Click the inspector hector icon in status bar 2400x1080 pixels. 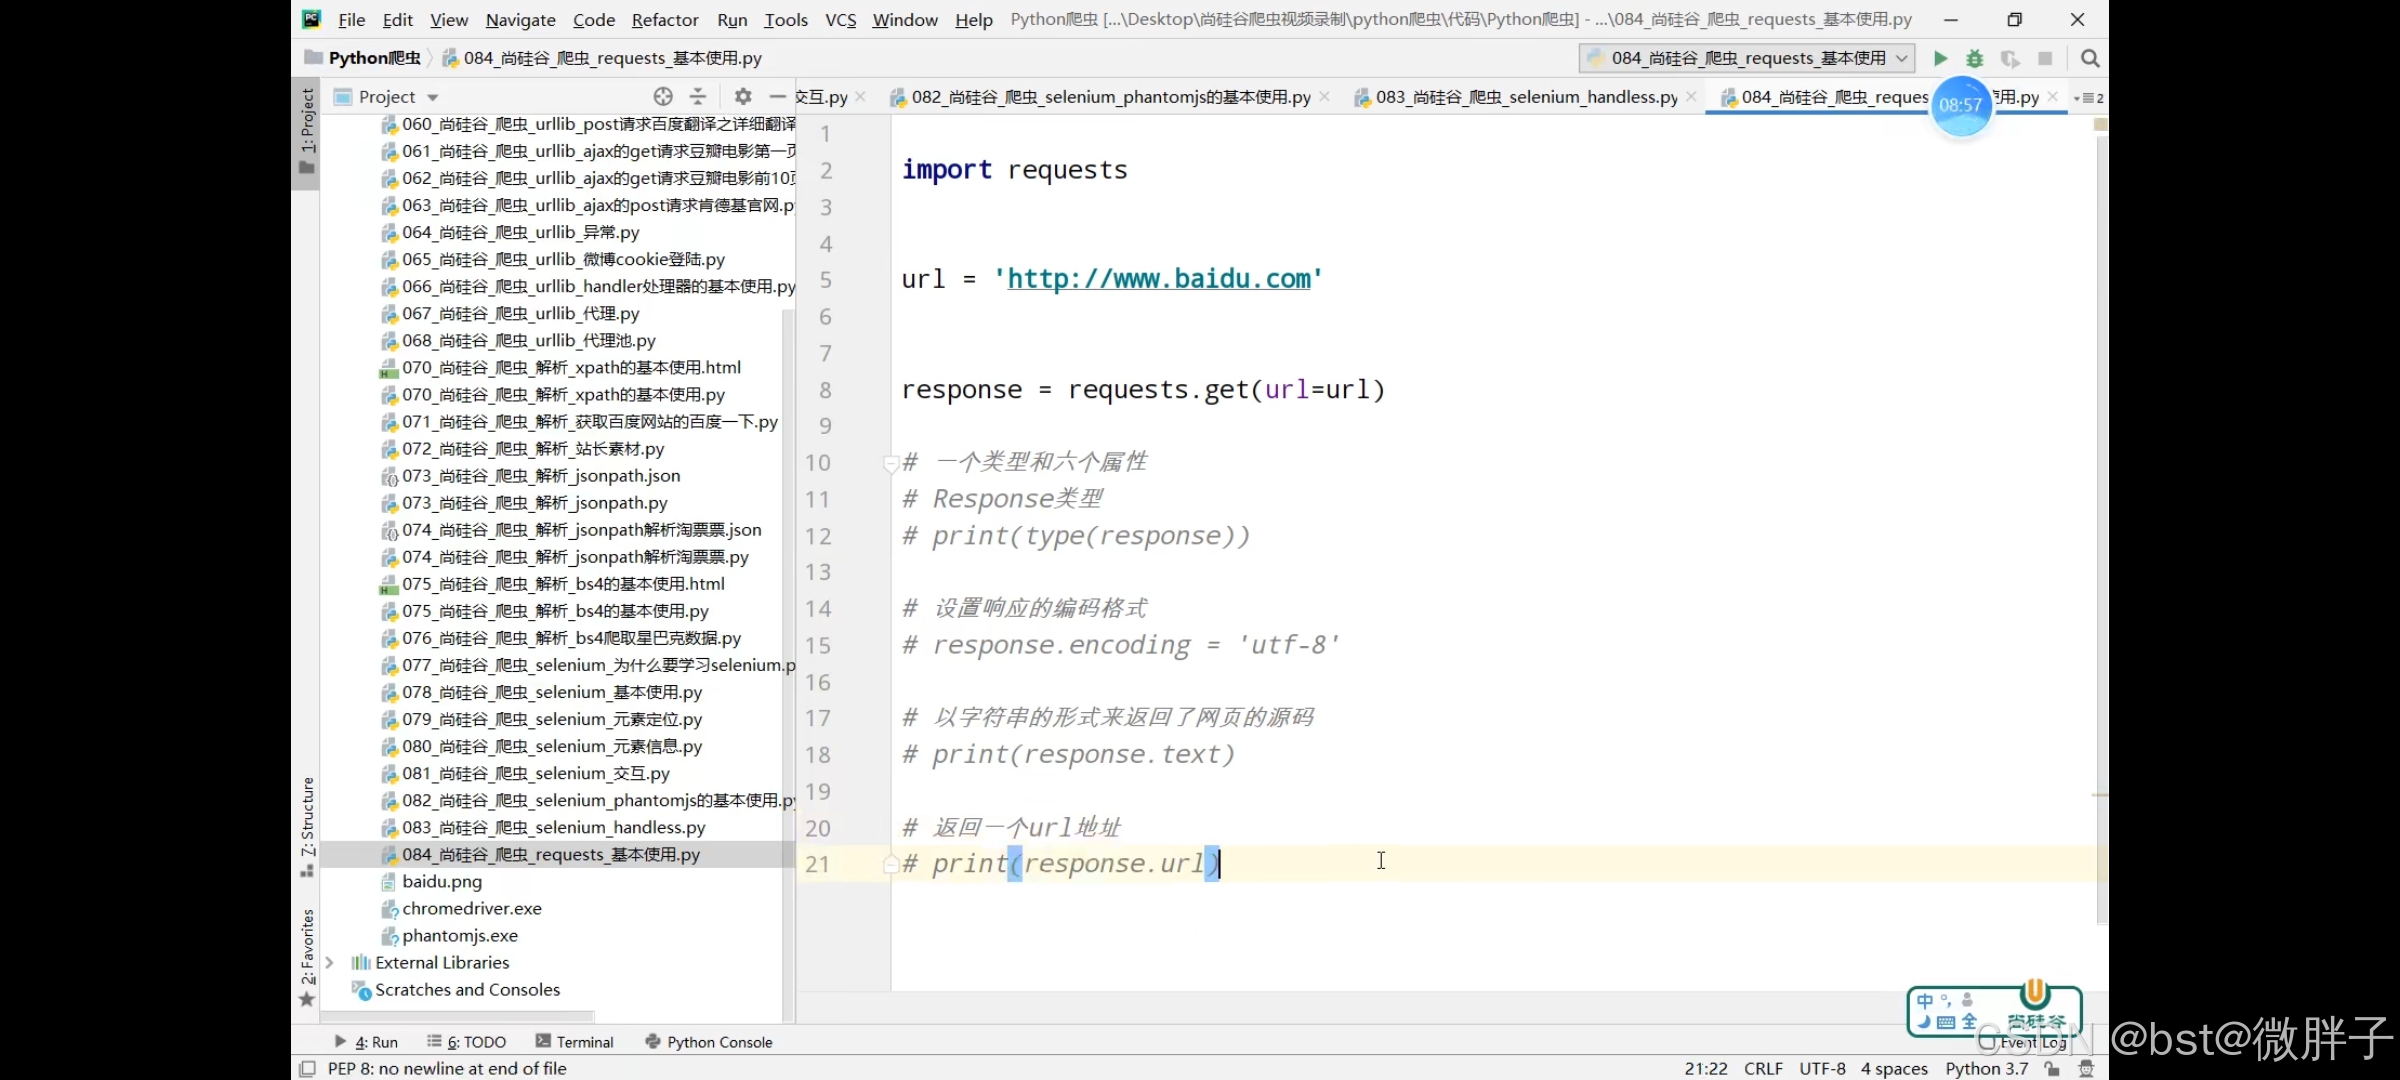(2086, 1068)
